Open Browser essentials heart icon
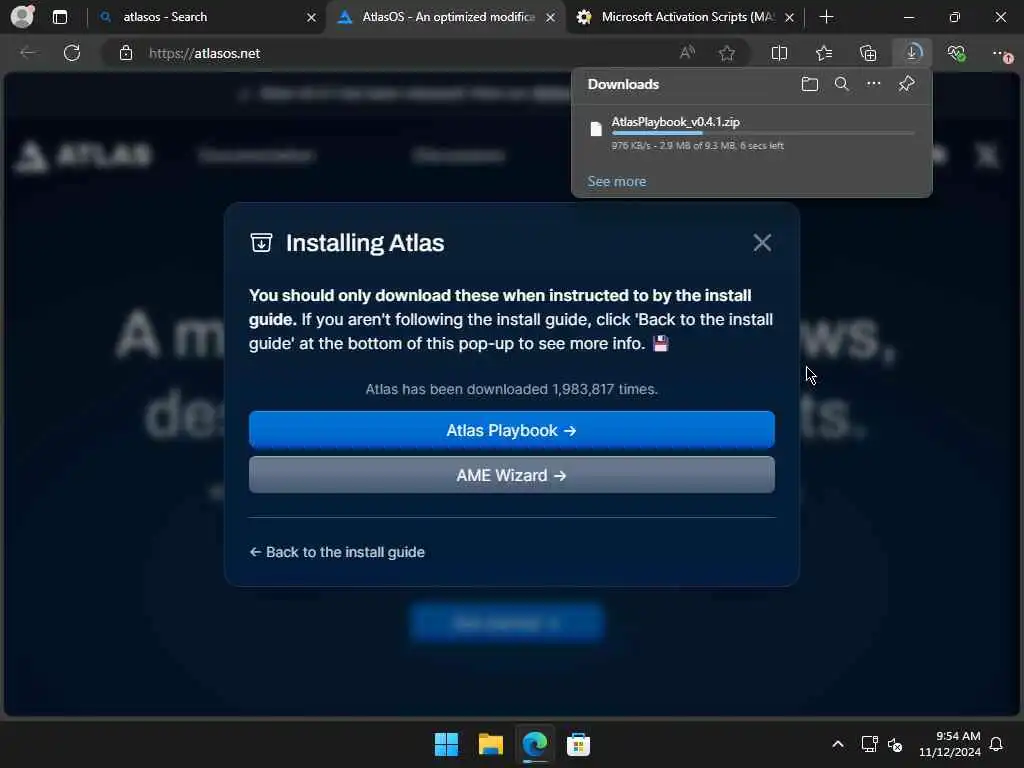This screenshot has height=768, width=1024. click(957, 53)
